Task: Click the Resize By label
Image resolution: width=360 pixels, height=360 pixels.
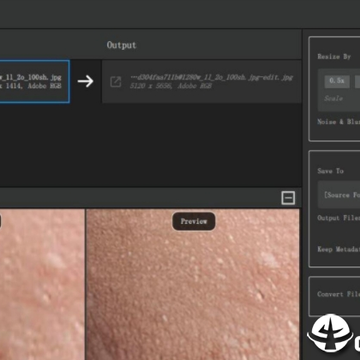Action: point(334,57)
